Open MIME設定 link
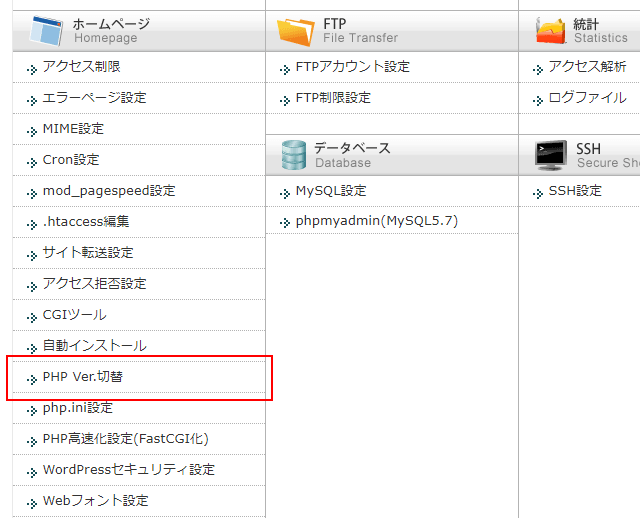The image size is (640, 518). coord(73,129)
